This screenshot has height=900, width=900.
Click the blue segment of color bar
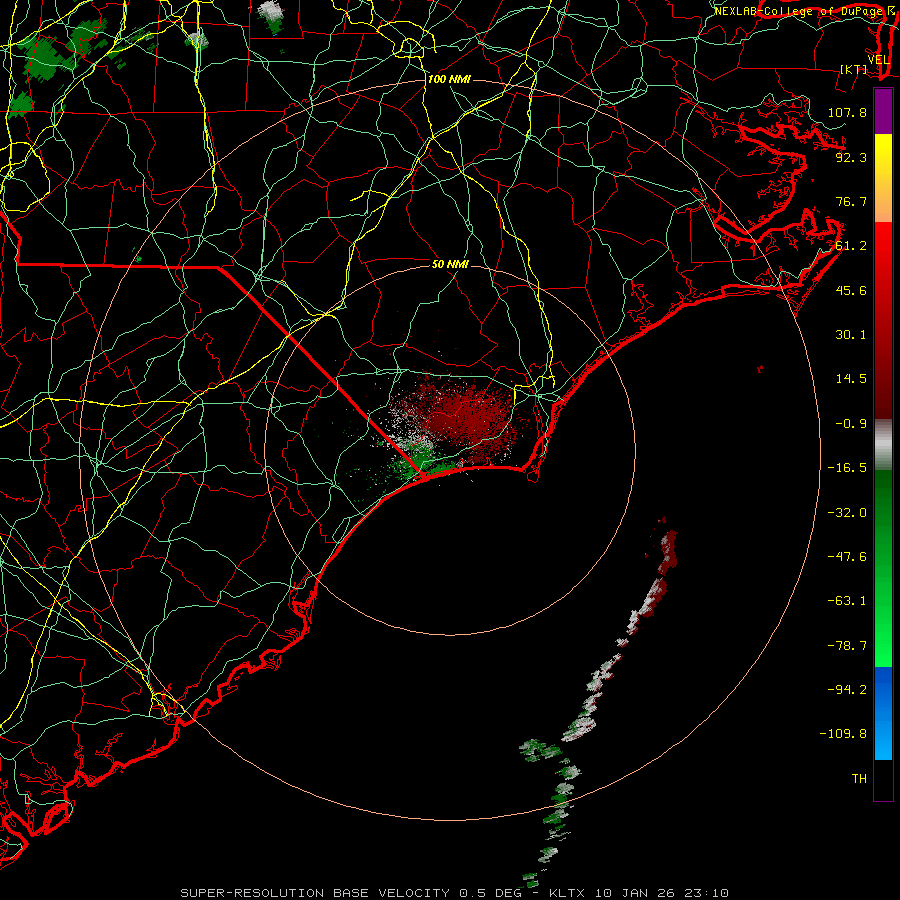[x=883, y=713]
